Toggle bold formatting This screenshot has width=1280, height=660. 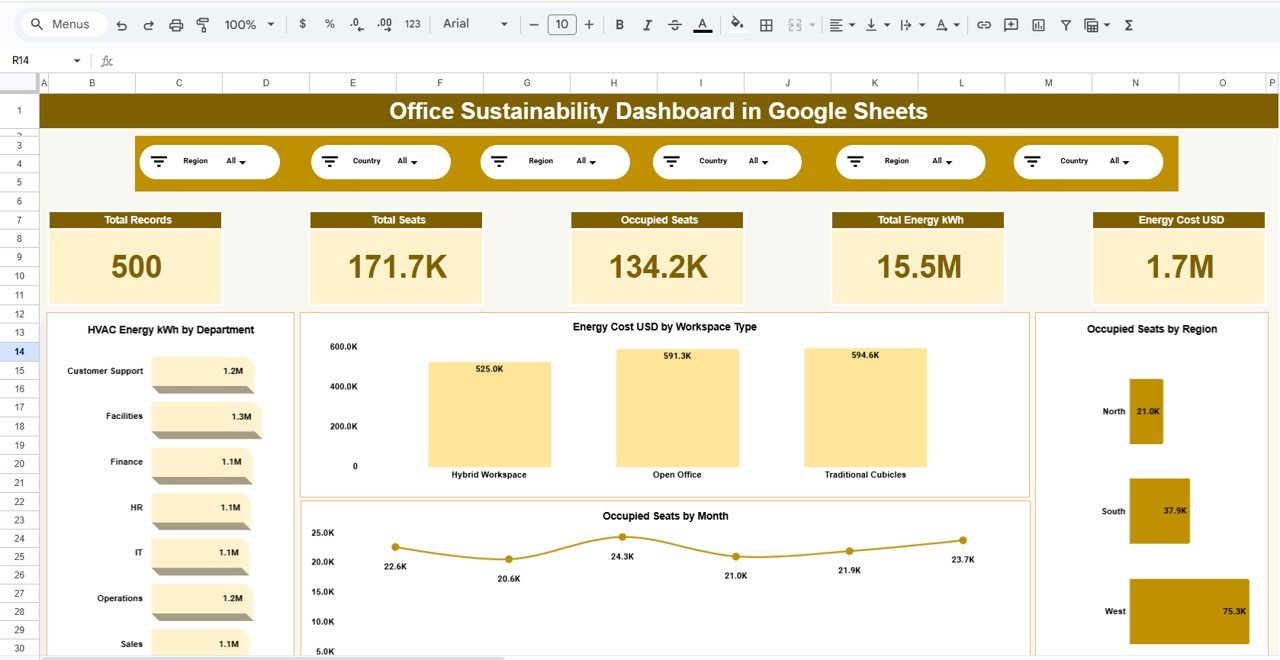click(x=619, y=24)
